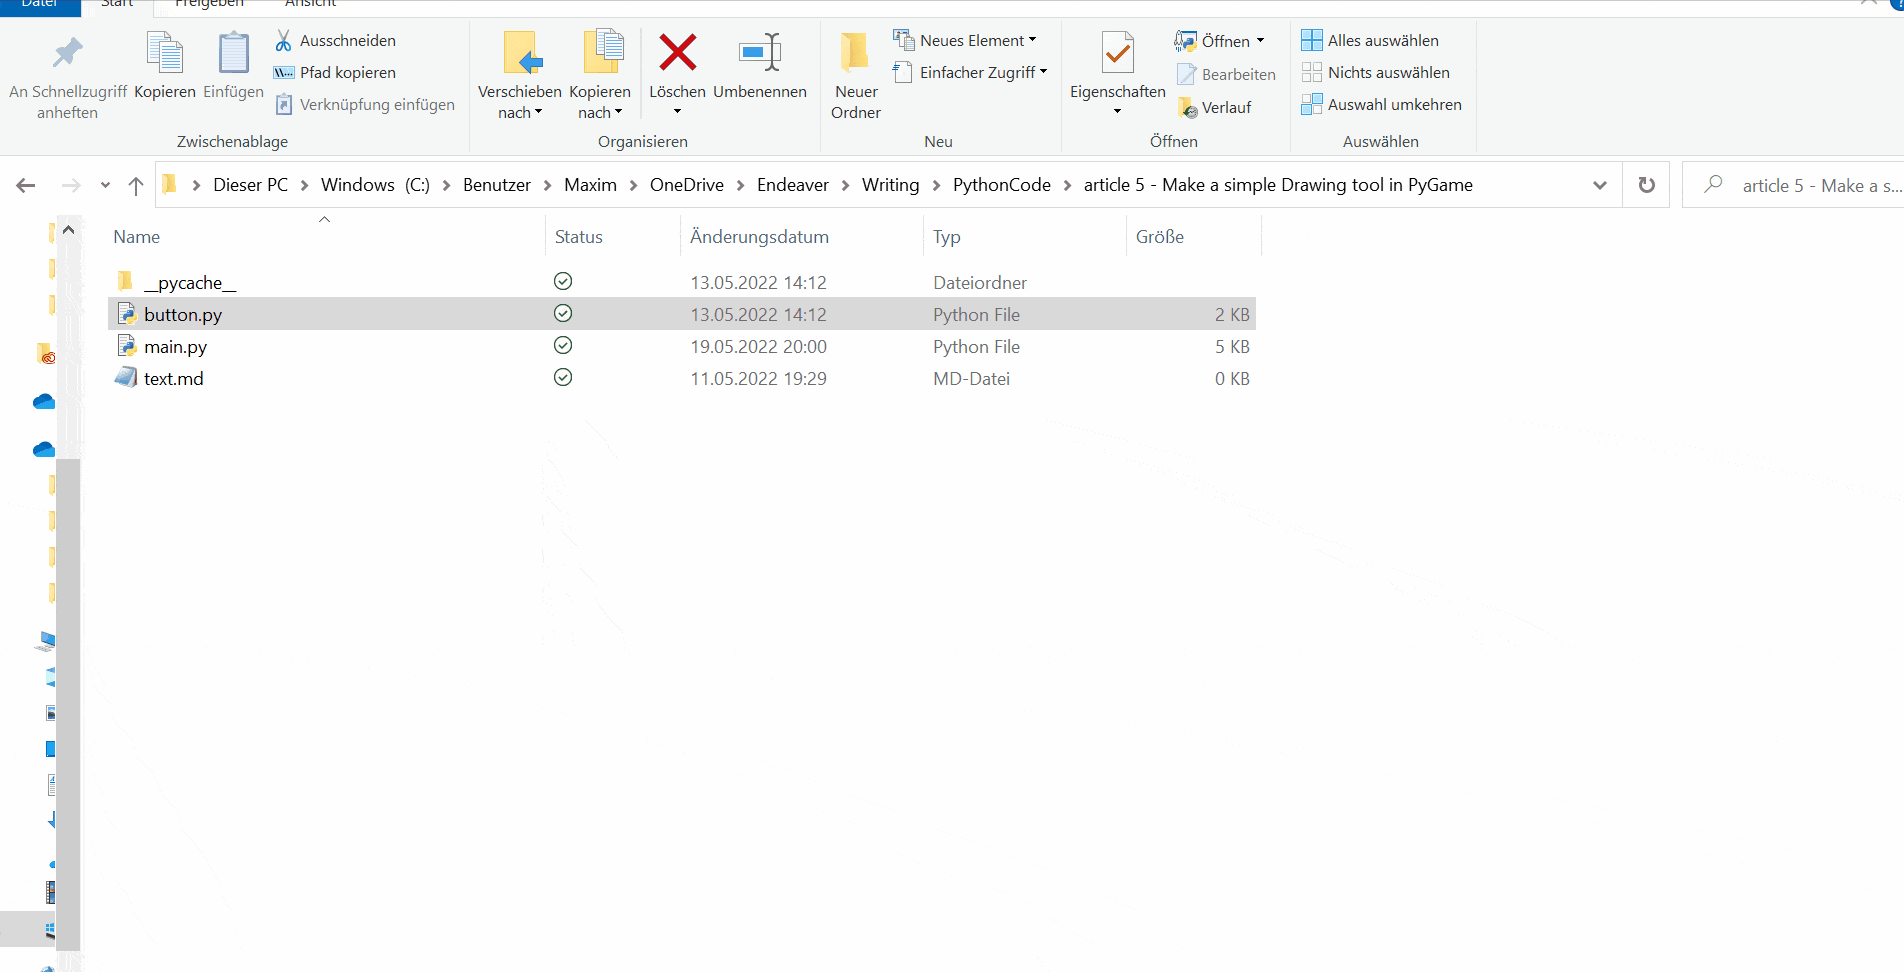
Task: Select all files with Alles auswählen
Action: pos(1371,40)
